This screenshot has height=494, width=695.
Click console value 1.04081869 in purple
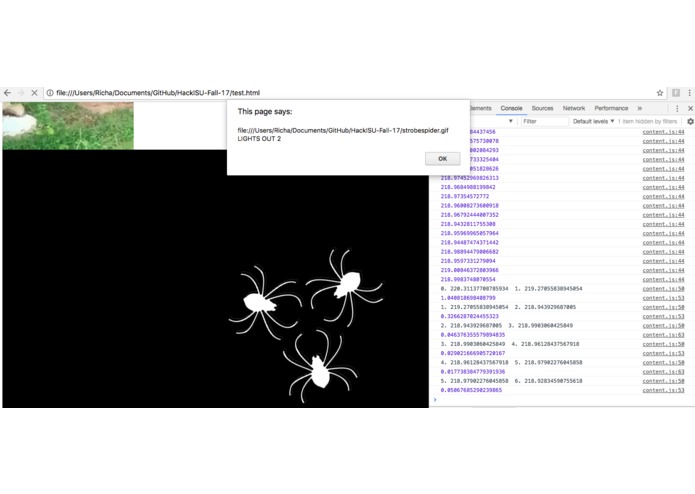click(468, 298)
